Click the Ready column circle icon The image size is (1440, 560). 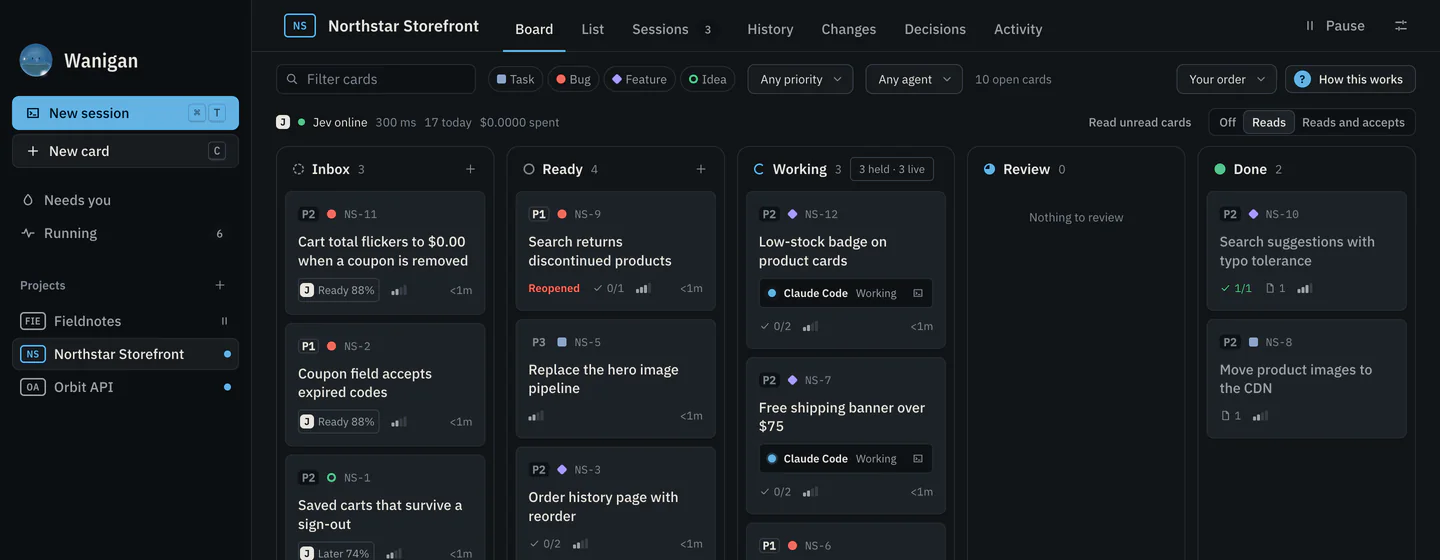(x=529, y=169)
